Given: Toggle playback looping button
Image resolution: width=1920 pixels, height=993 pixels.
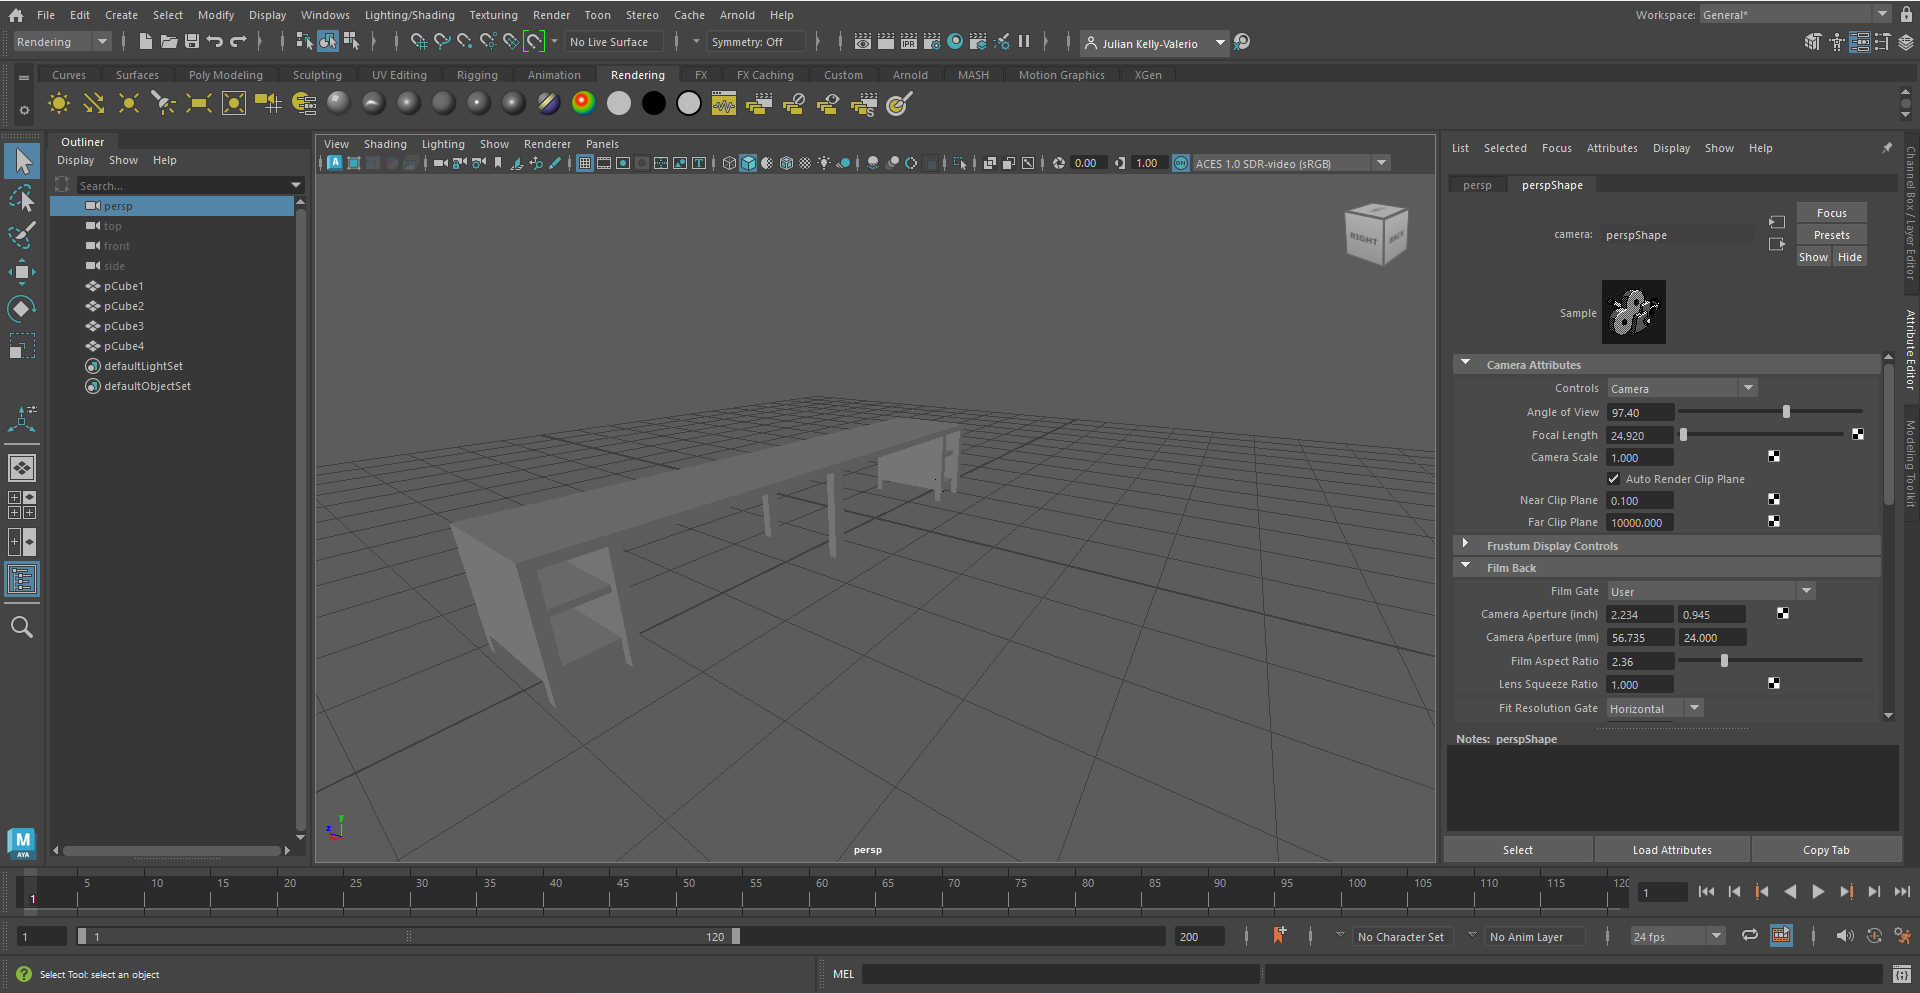Looking at the screenshot, I should [1750, 936].
